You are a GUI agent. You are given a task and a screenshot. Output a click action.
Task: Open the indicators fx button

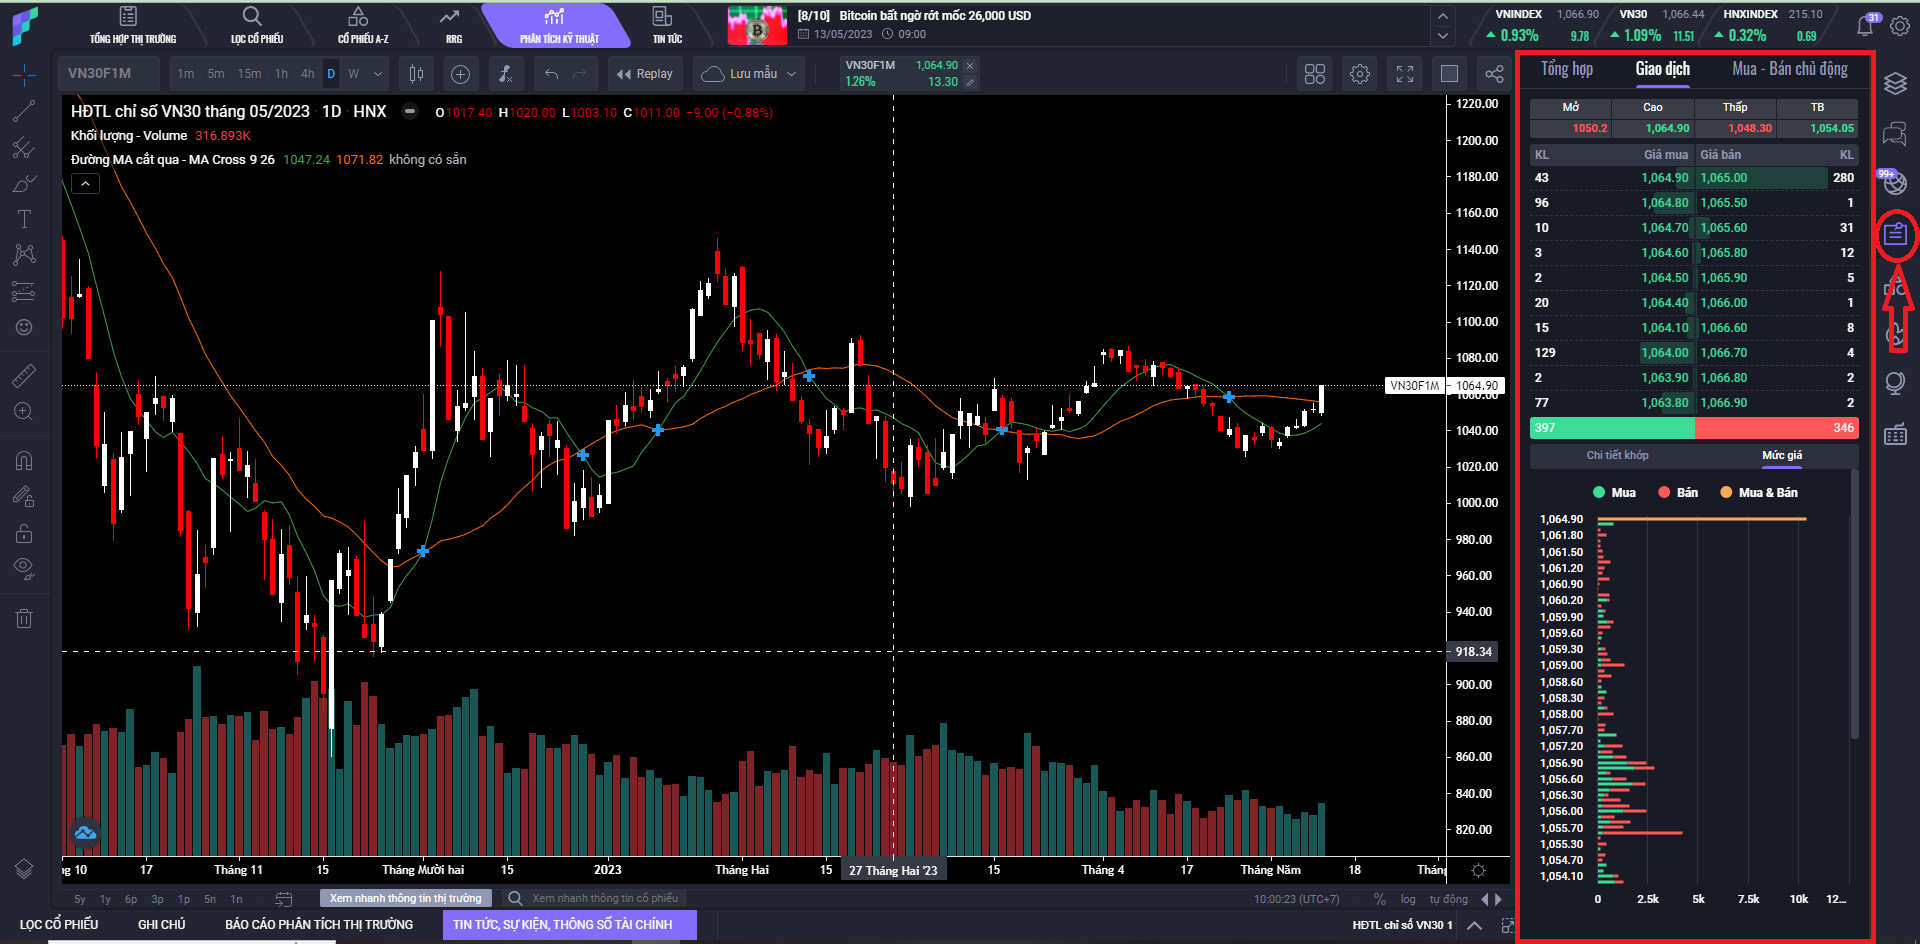coord(506,74)
